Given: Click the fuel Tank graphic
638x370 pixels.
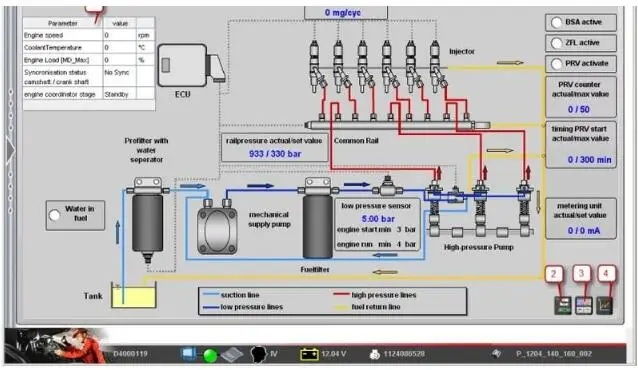Looking at the screenshot, I should [134, 295].
